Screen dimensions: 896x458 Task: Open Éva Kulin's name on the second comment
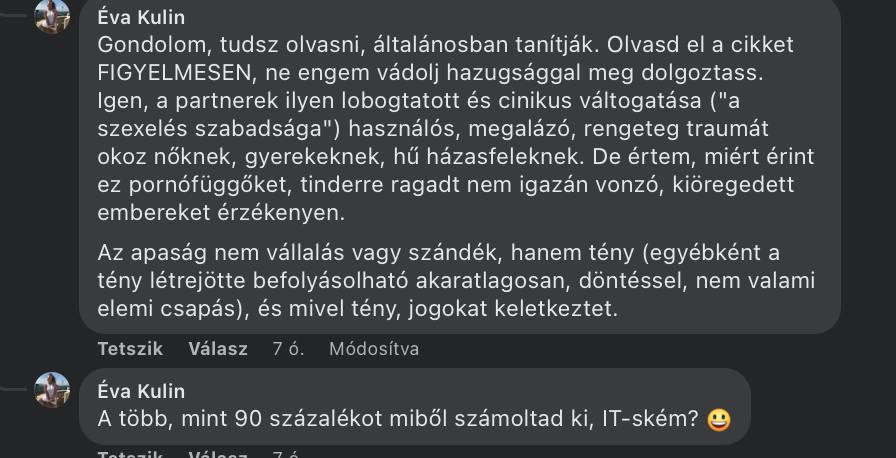(141, 391)
